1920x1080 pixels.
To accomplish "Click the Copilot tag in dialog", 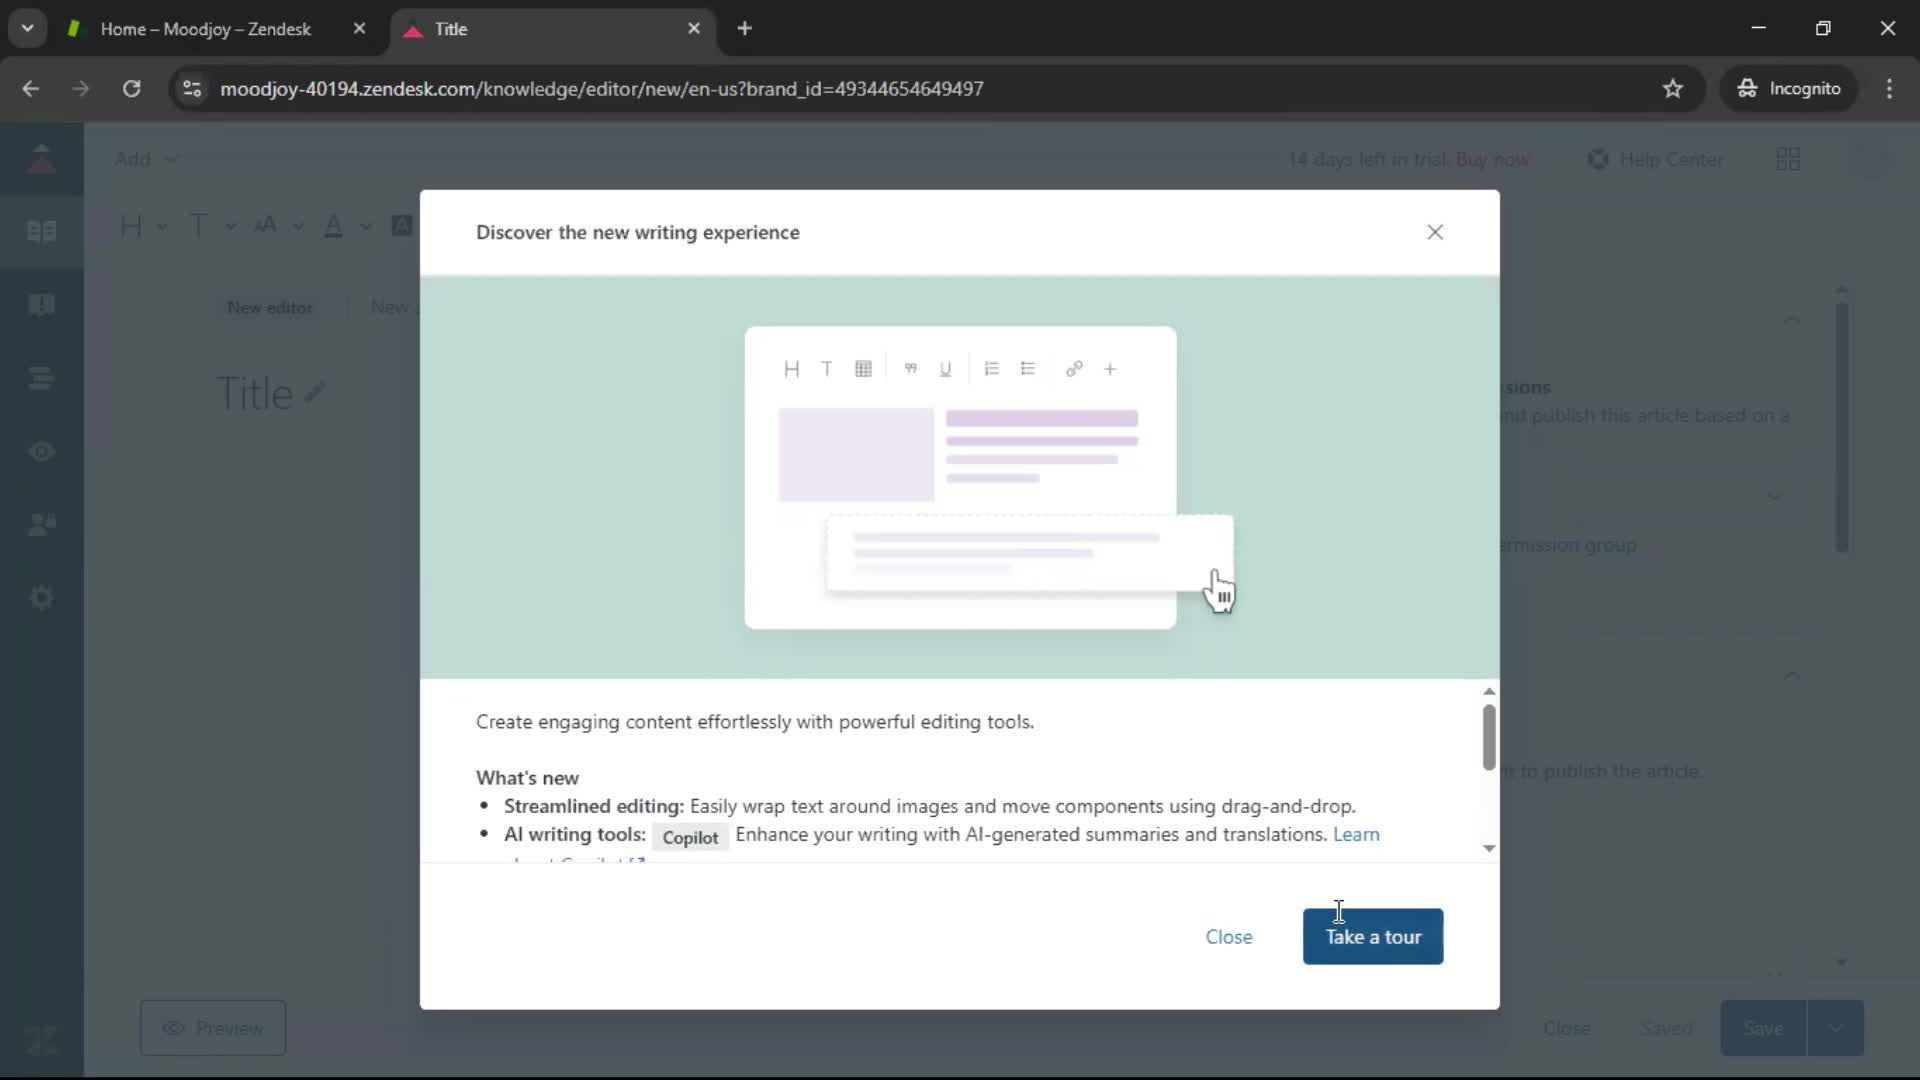I will 690,837.
